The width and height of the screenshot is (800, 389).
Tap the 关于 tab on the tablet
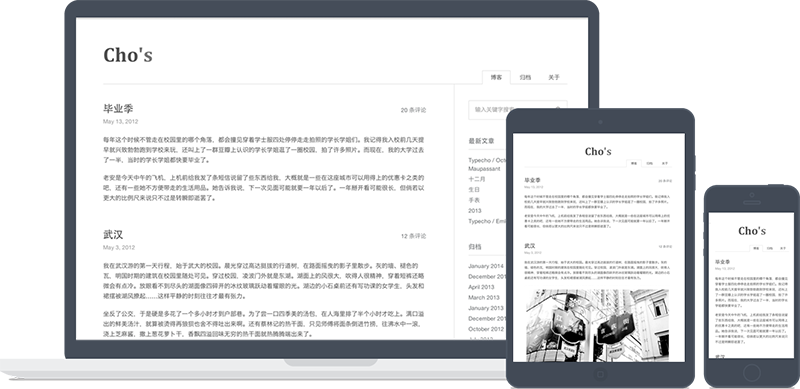click(664, 163)
